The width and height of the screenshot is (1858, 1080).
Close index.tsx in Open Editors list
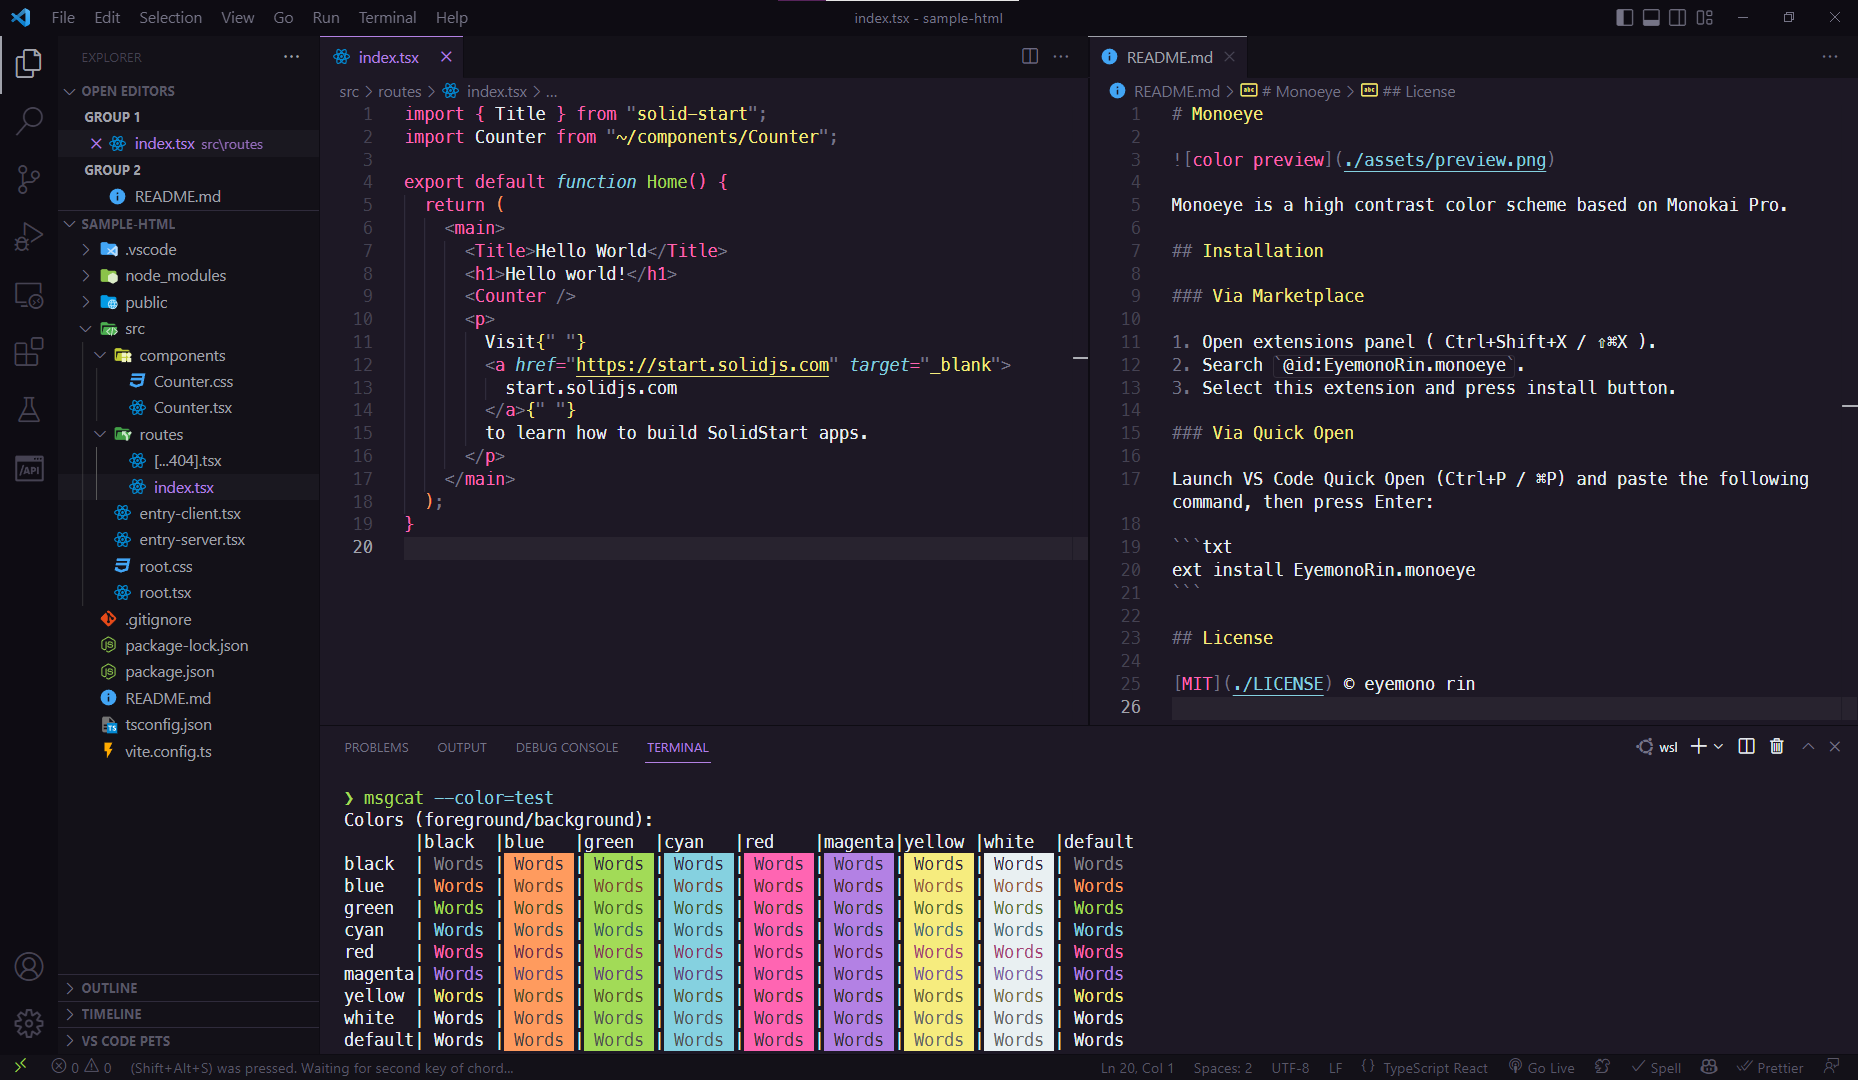tap(96, 144)
